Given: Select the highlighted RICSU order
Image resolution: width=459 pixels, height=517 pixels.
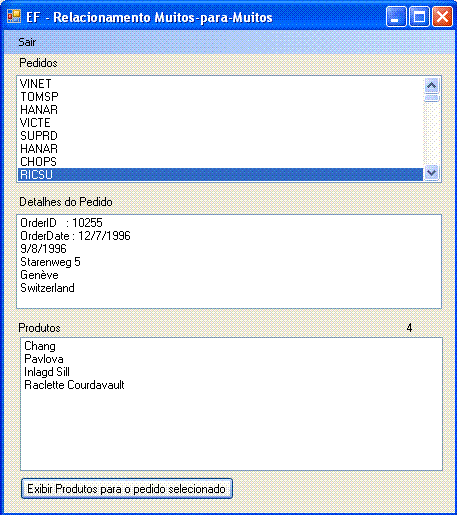Looking at the screenshot, I should pos(220,175).
